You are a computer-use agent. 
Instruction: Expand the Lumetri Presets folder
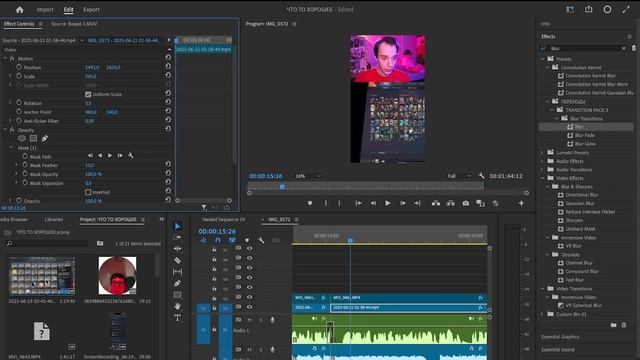[x=542, y=152]
